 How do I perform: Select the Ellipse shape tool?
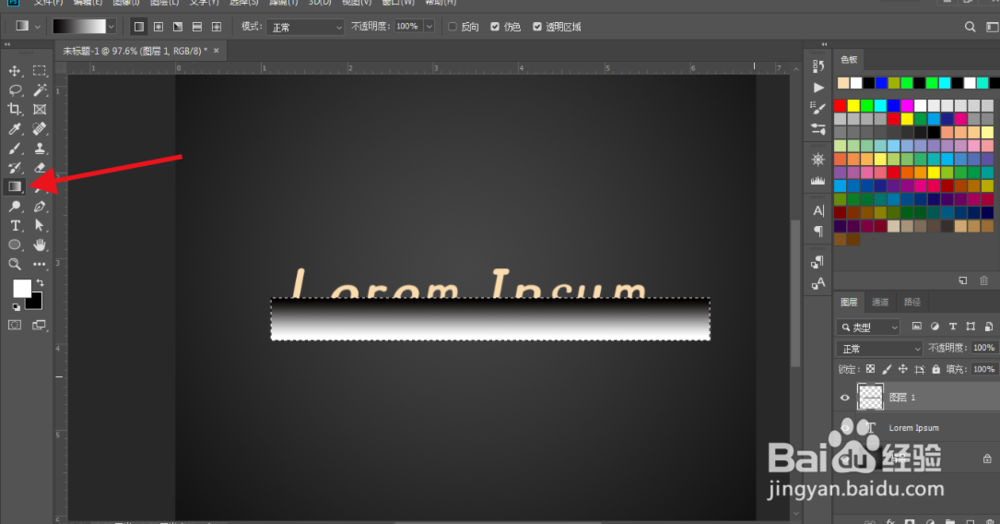[15, 245]
